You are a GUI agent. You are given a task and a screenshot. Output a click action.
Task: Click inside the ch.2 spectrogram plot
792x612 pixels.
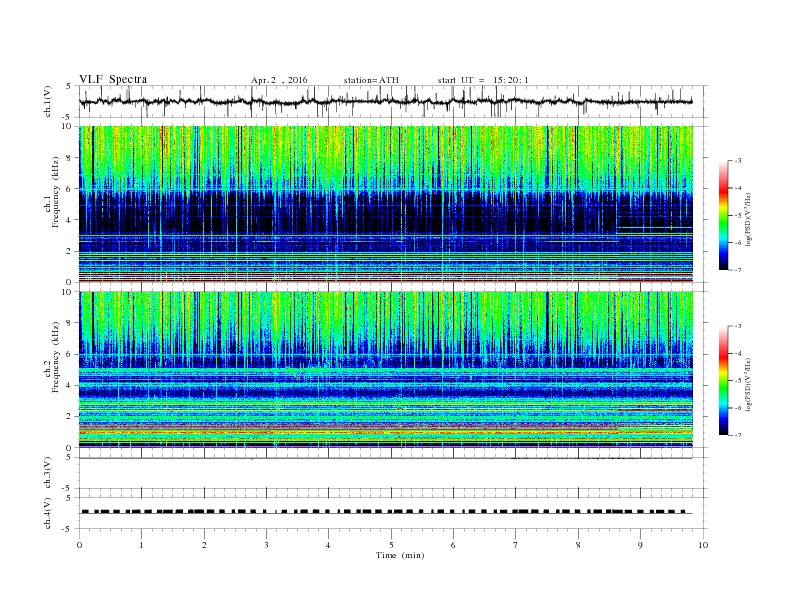click(386, 369)
